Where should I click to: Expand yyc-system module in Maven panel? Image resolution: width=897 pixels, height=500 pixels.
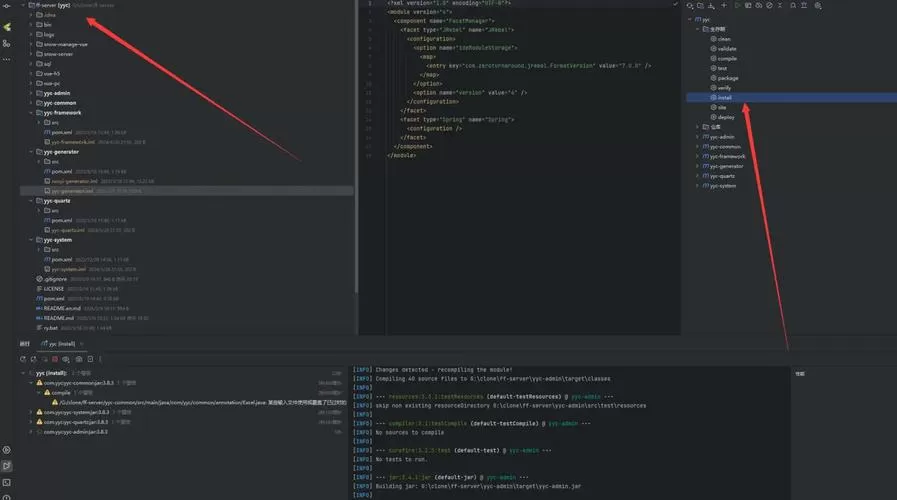tap(697, 185)
